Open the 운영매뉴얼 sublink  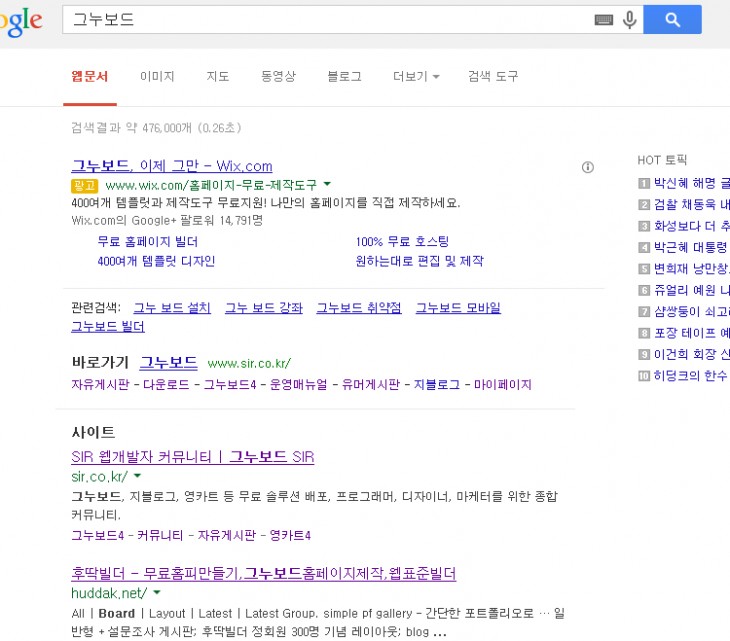(298, 385)
